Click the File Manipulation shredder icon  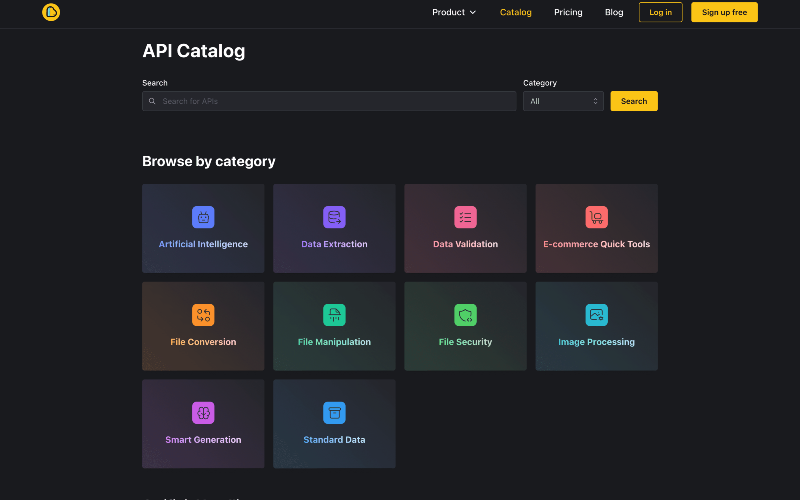(334, 315)
